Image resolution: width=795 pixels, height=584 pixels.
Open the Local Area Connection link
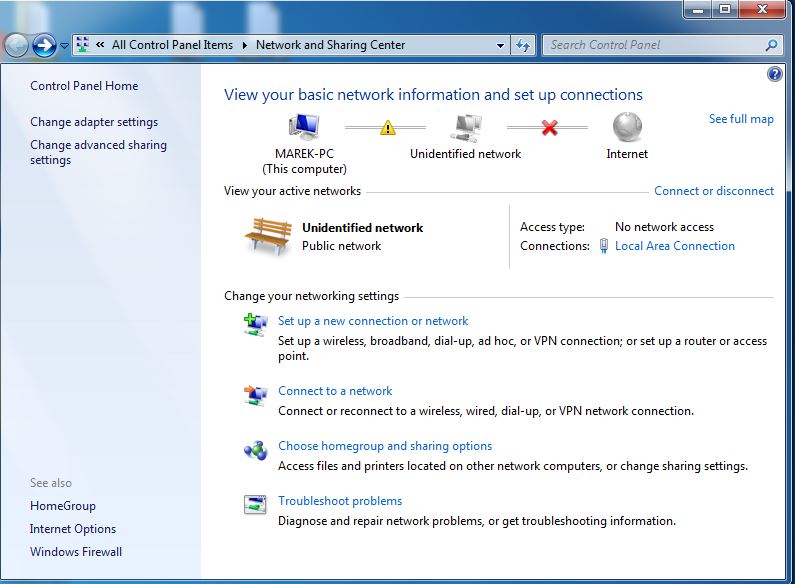[674, 246]
